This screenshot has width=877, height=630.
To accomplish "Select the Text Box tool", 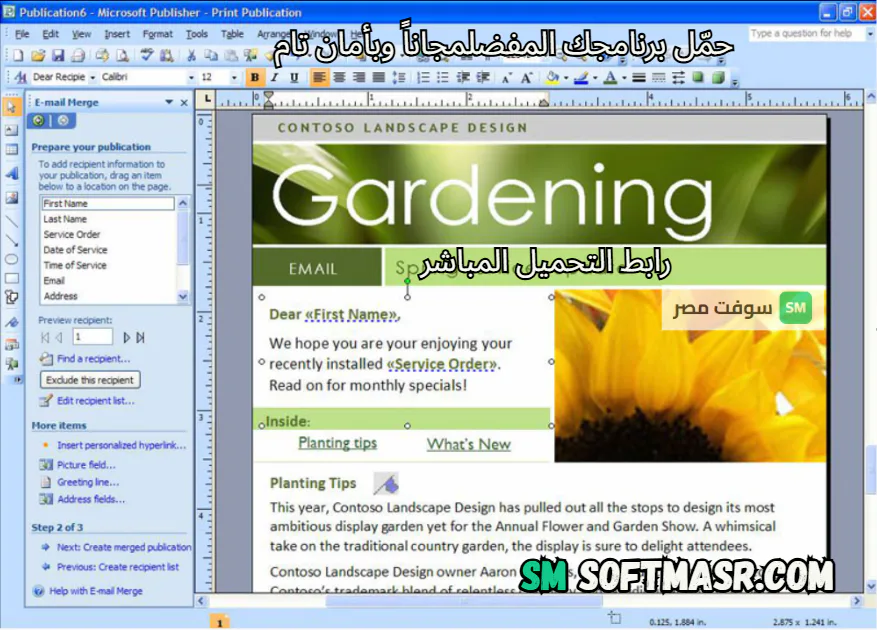I will coord(11,130).
